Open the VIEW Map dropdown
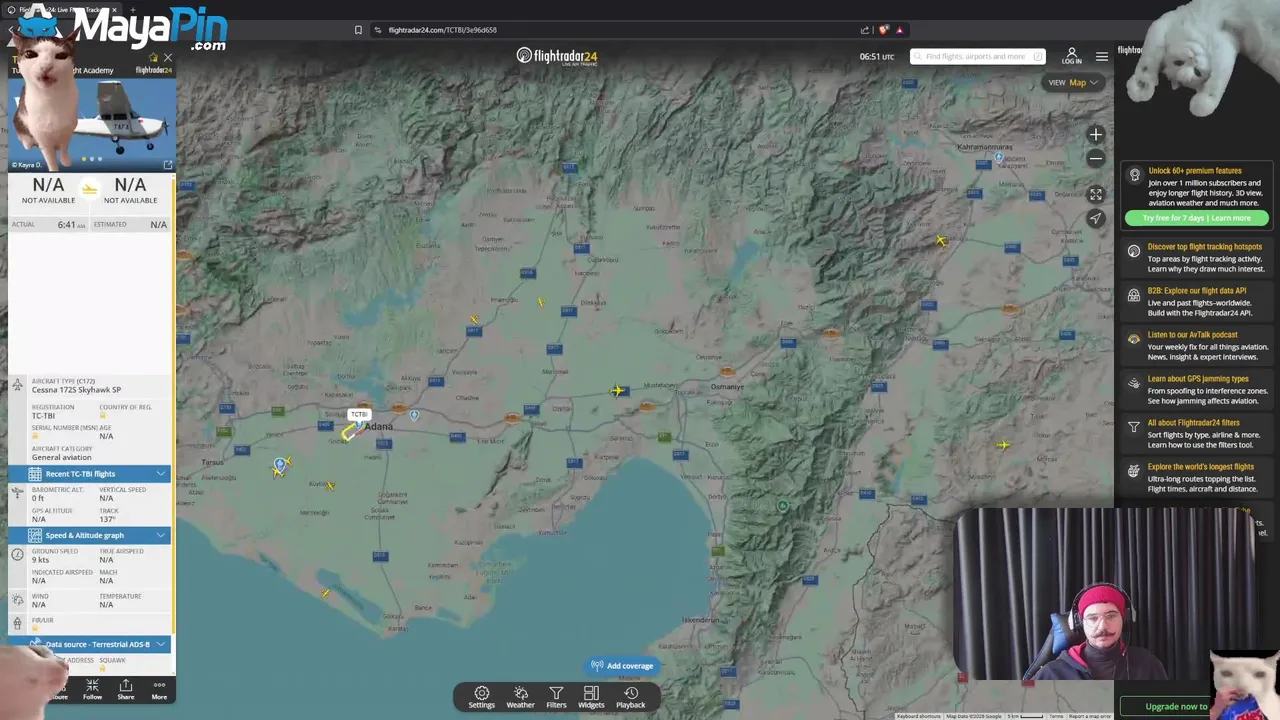 (x=1072, y=83)
